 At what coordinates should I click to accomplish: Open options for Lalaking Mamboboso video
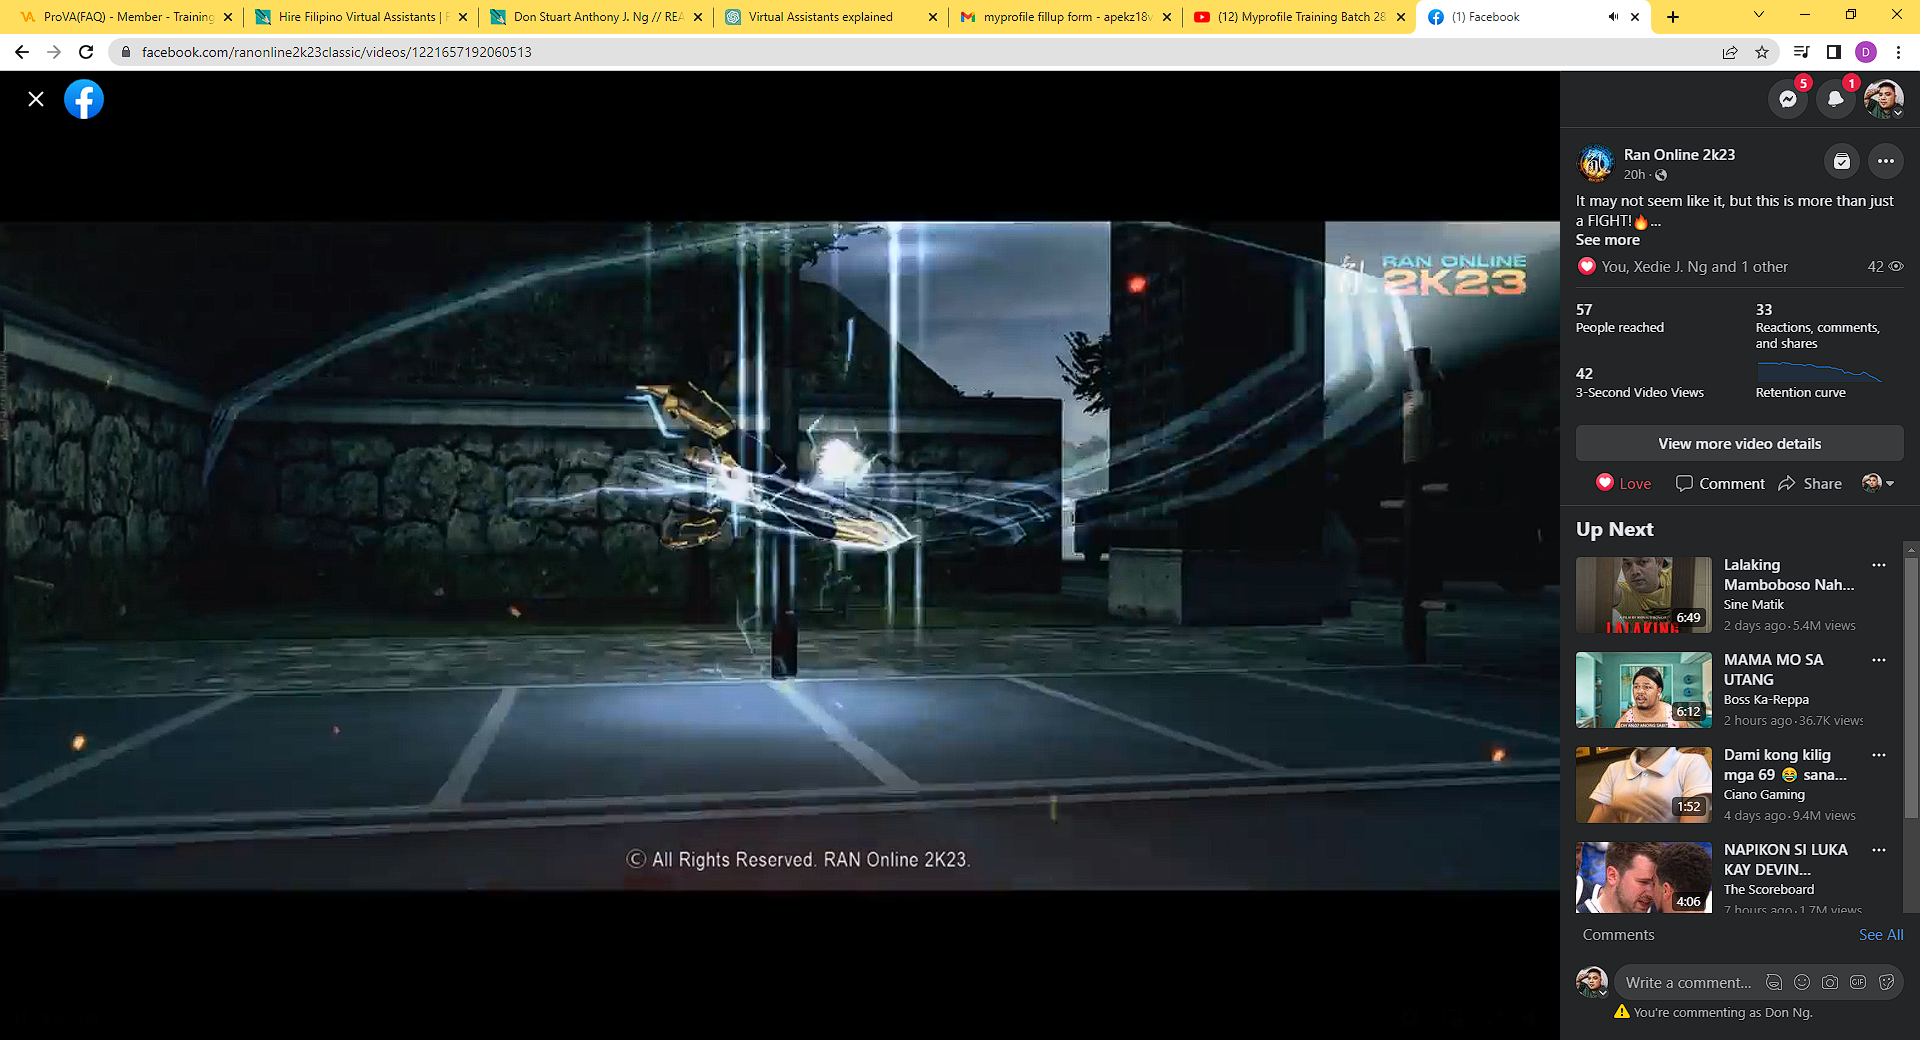pyautogui.click(x=1879, y=565)
